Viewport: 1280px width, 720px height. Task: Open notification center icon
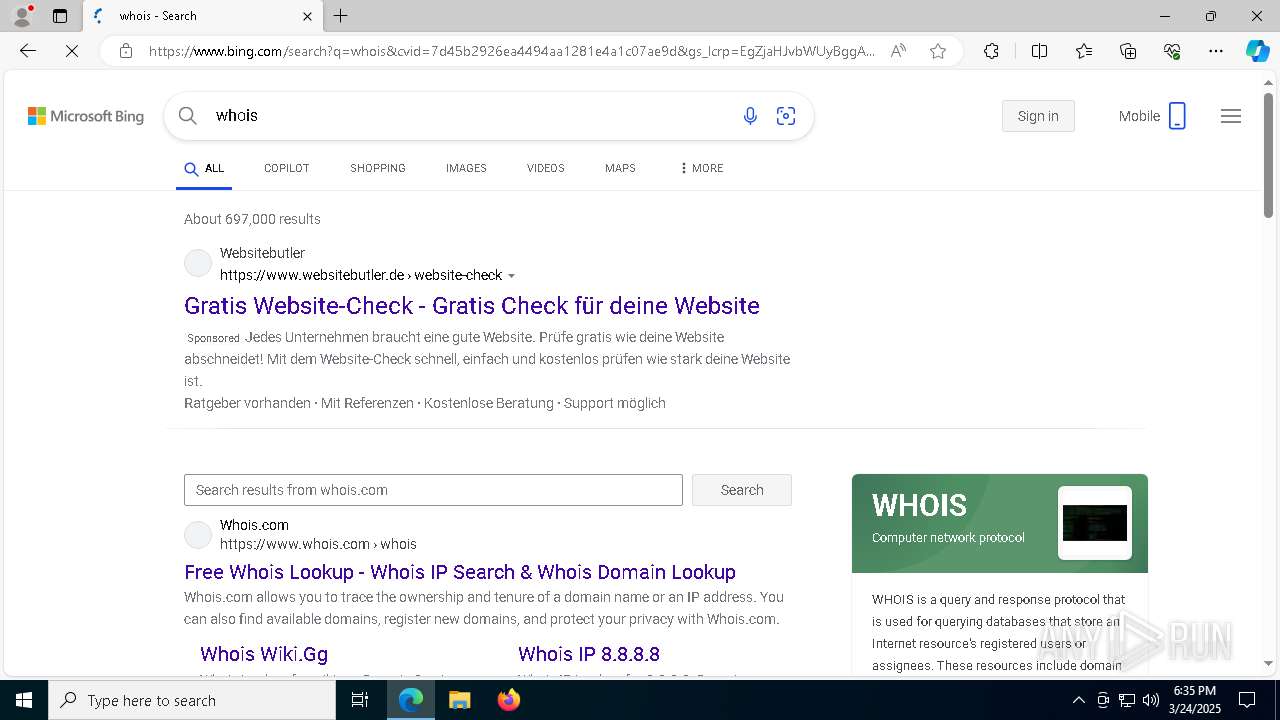1247,700
